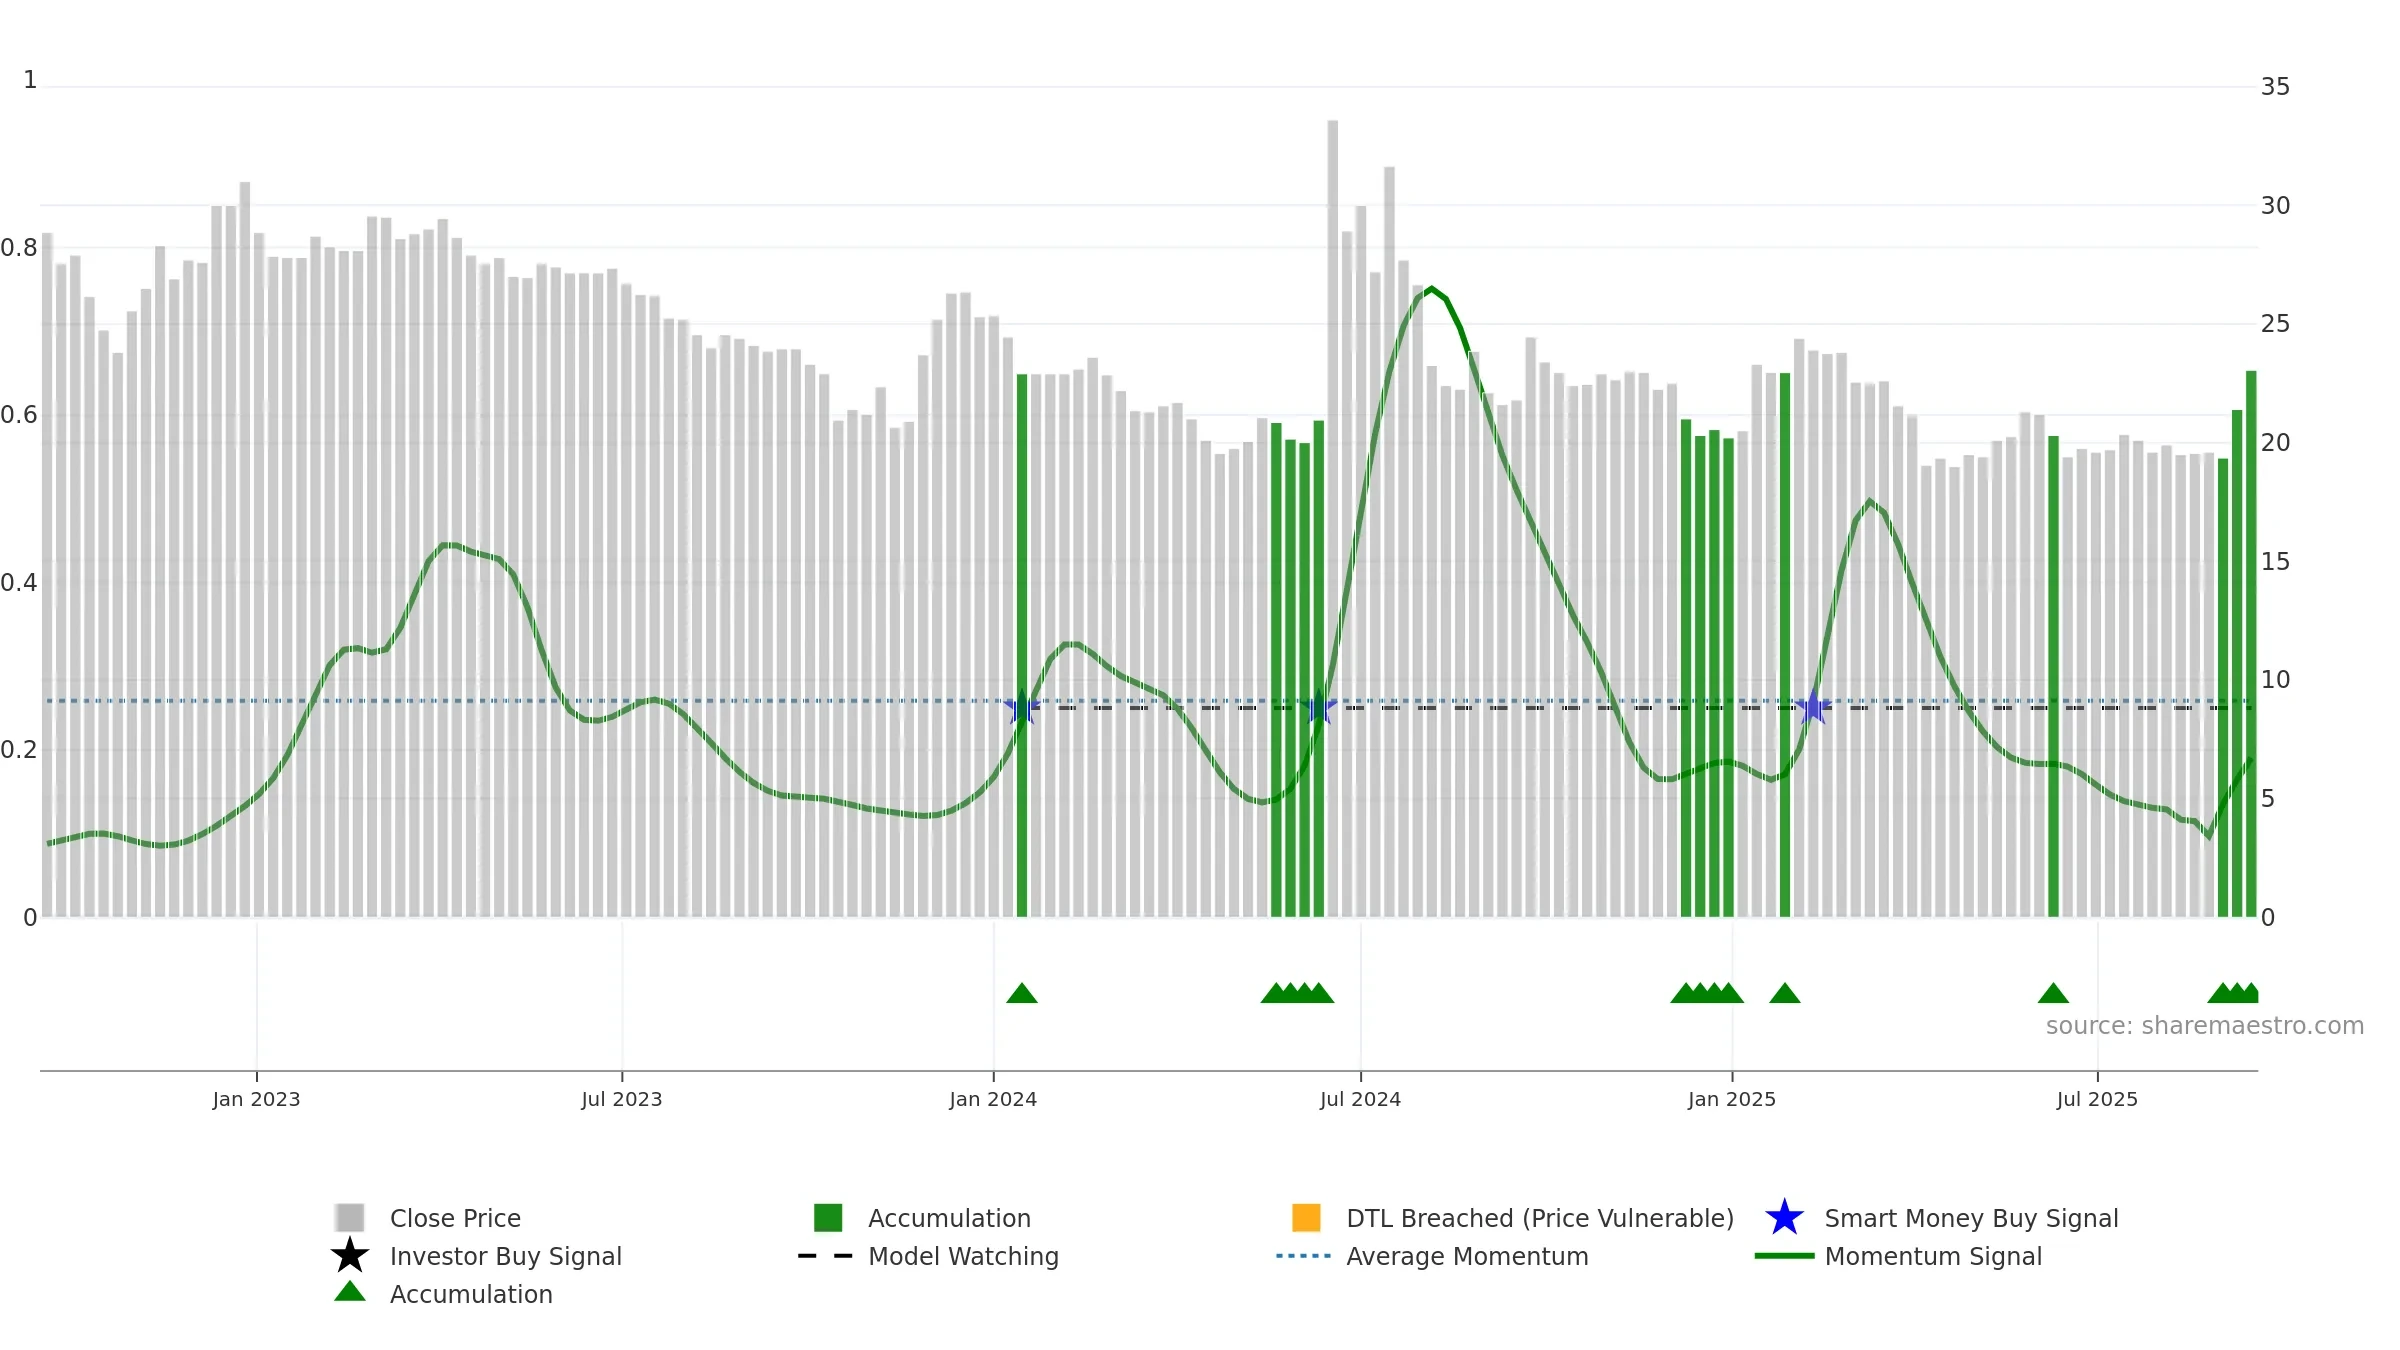The height and width of the screenshot is (1350, 2400).
Task: Click the sharemaestro.com source text
Action: (x=2204, y=1026)
